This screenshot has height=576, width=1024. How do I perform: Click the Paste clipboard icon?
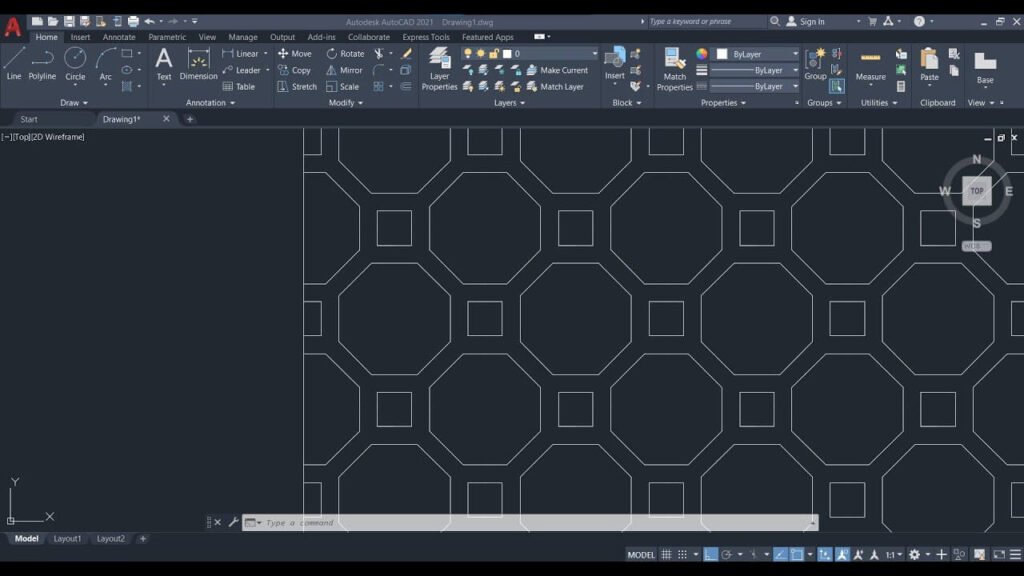pyautogui.click(x=929, y=64)
